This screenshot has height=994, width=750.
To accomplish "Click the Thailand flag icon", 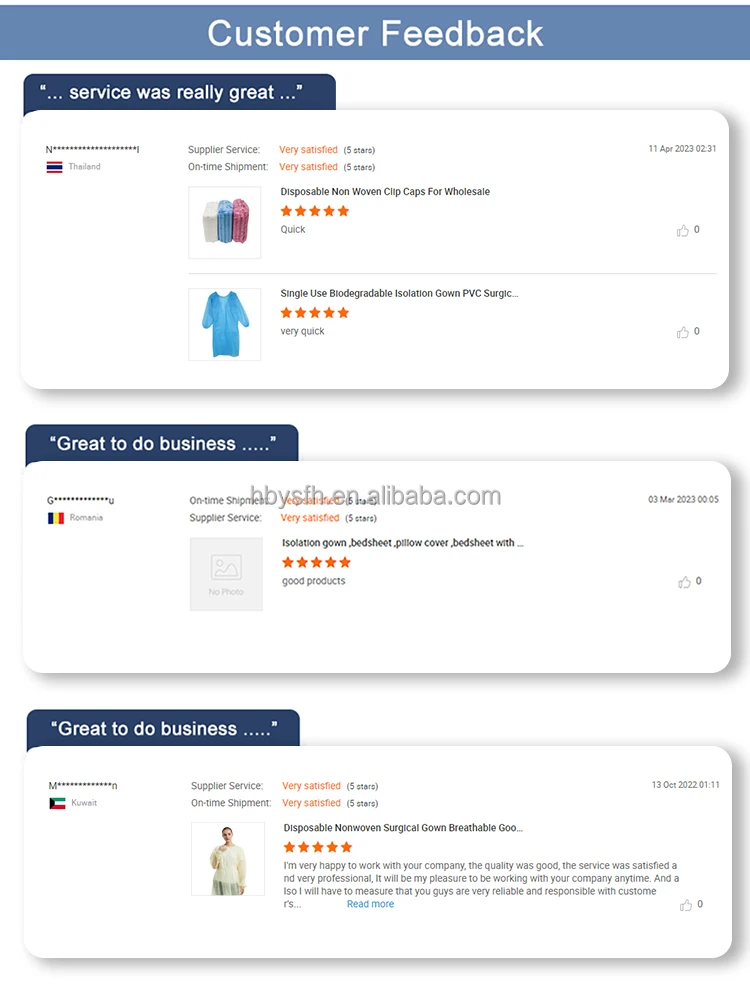I will [x=55, y=167].
